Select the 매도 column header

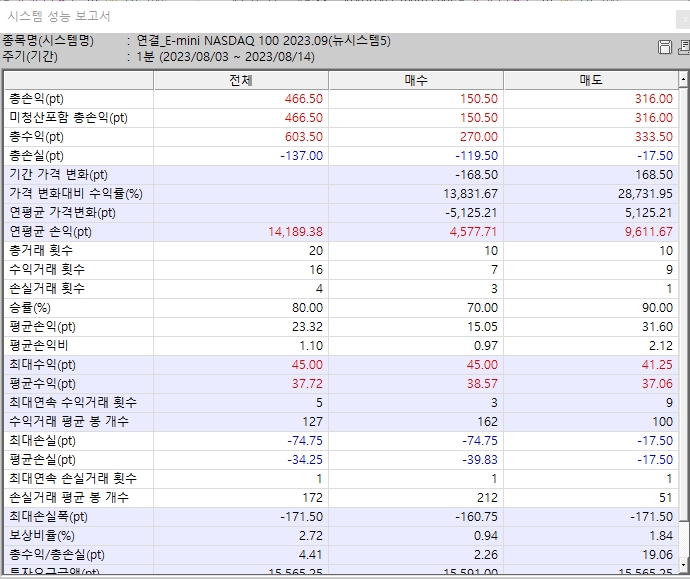coord(591,80)
